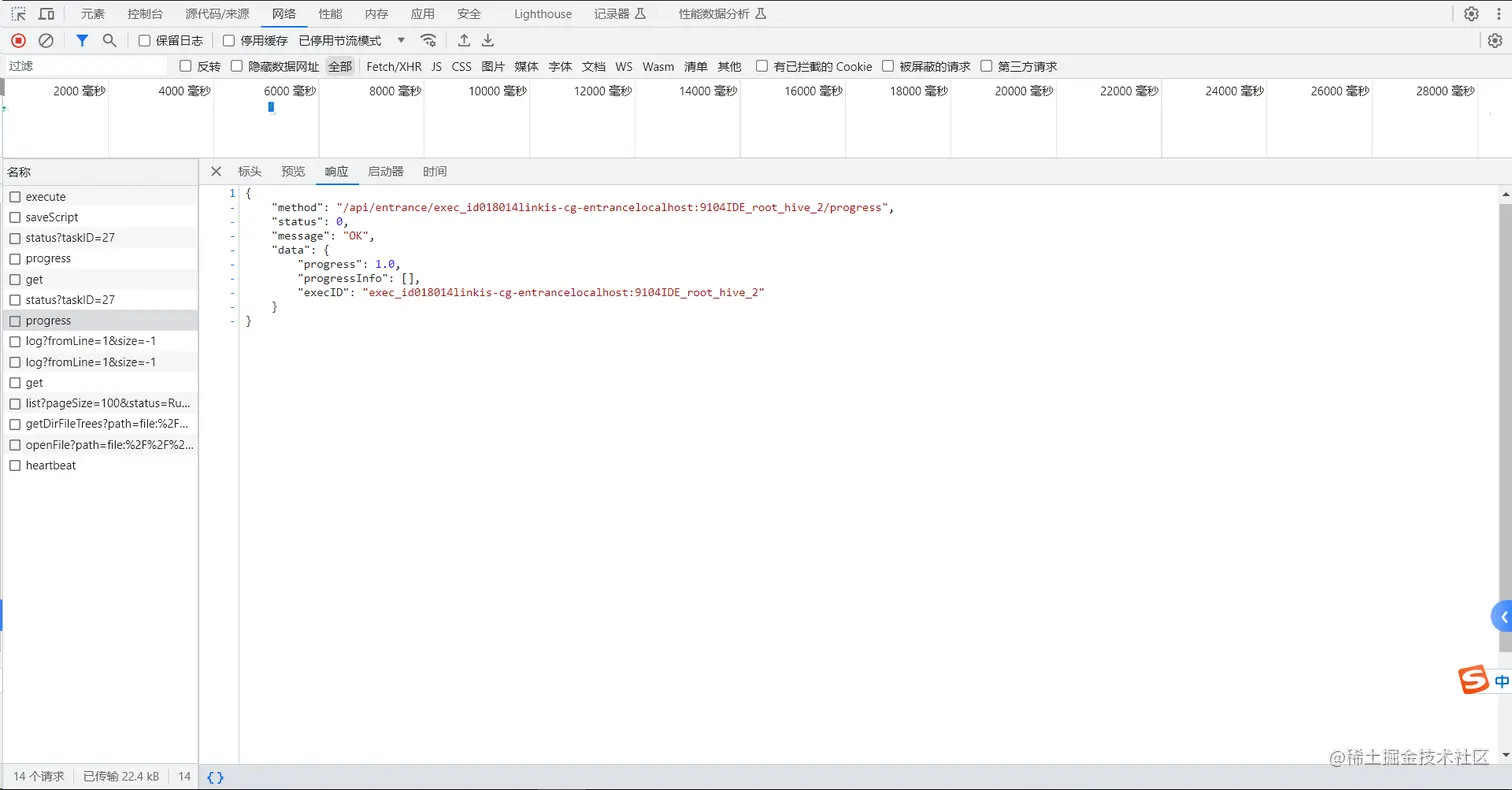
Task: Switch to the 元素 panel tab
Action: (x=93, y=14)
